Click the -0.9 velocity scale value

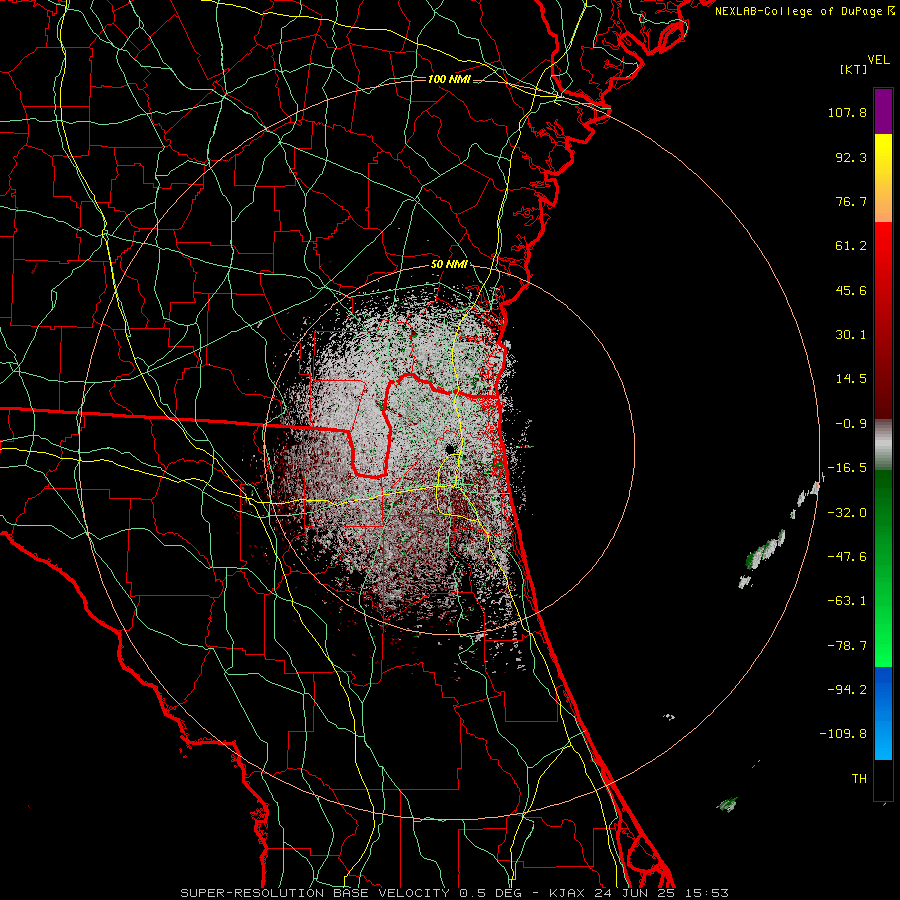851,424
